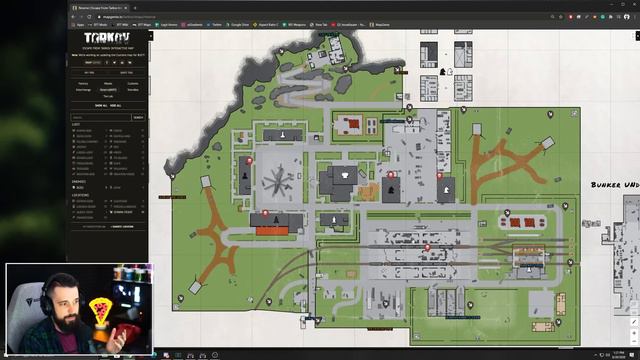The image size is (640, 360).
Task: Reload the page with the refresh icon
Action: pyautogui.click(x=89, y=17)
